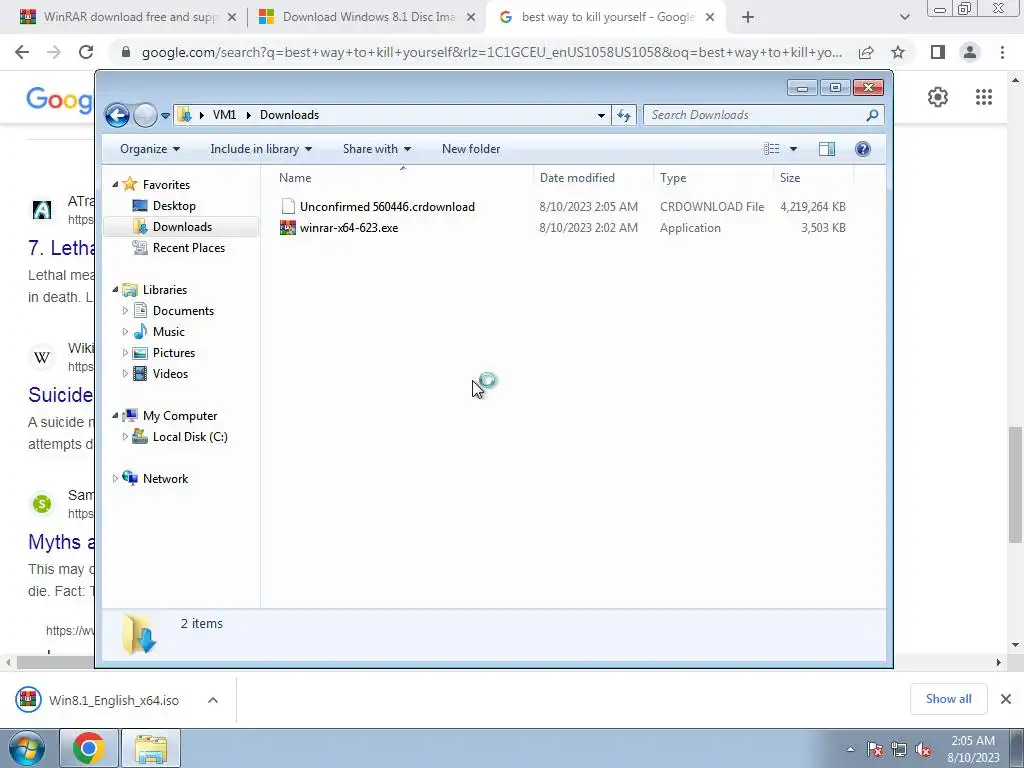Open the Videos library
Image resolution: width=1024 pixels, height=768 pixels.
pos(170,374)
